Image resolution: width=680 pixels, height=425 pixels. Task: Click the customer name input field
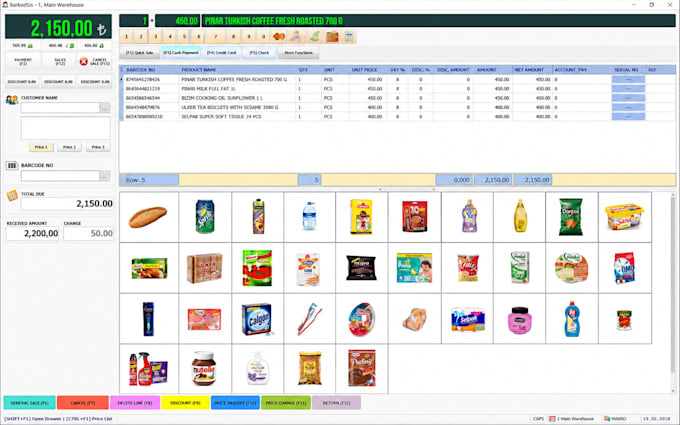click(60, 108)
